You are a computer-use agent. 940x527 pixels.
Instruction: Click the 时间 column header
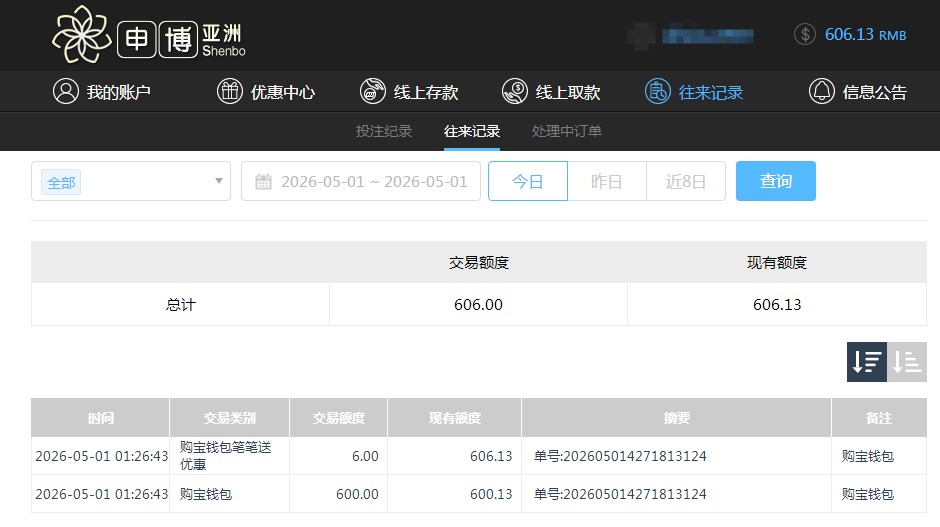[x=100, y=418]
